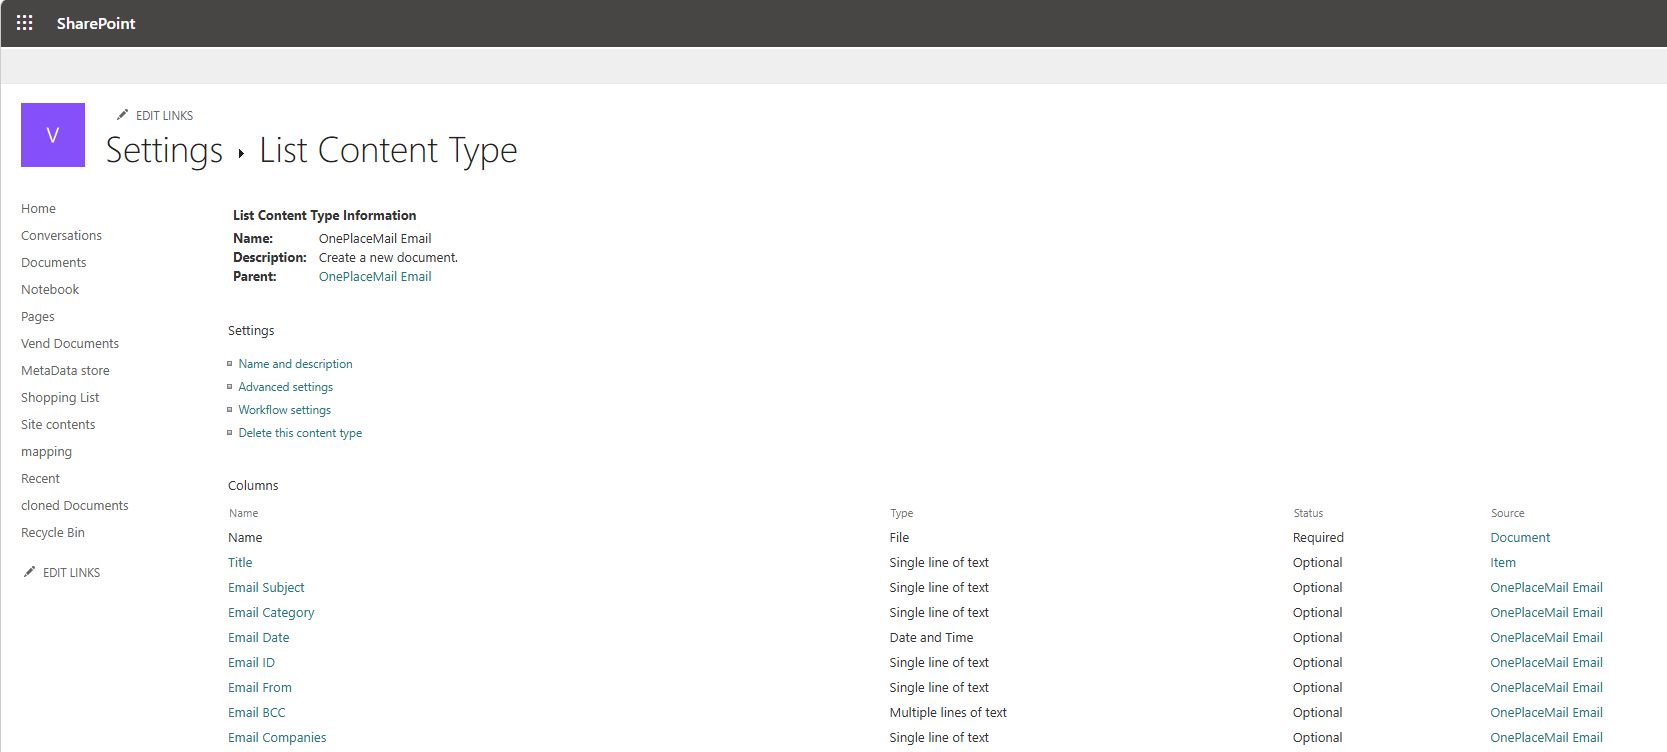Click EDIT LINKS at bottom of sidebar
The width and height of the screenshot is (1667, 752).
71,573
